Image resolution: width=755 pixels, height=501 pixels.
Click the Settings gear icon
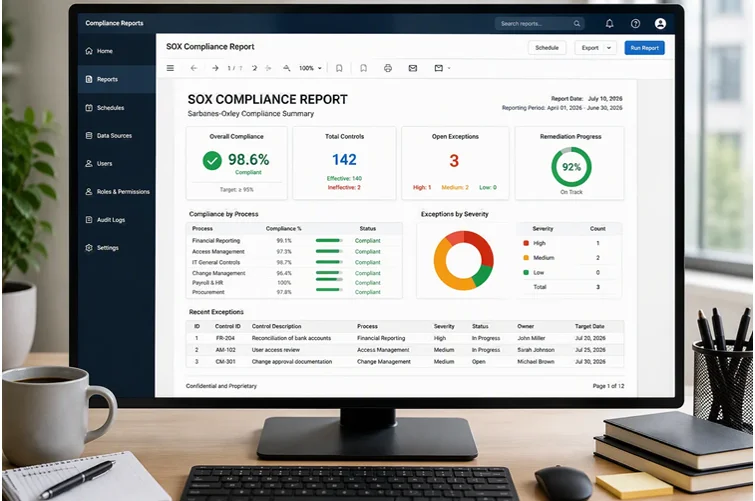coord(89,248)
